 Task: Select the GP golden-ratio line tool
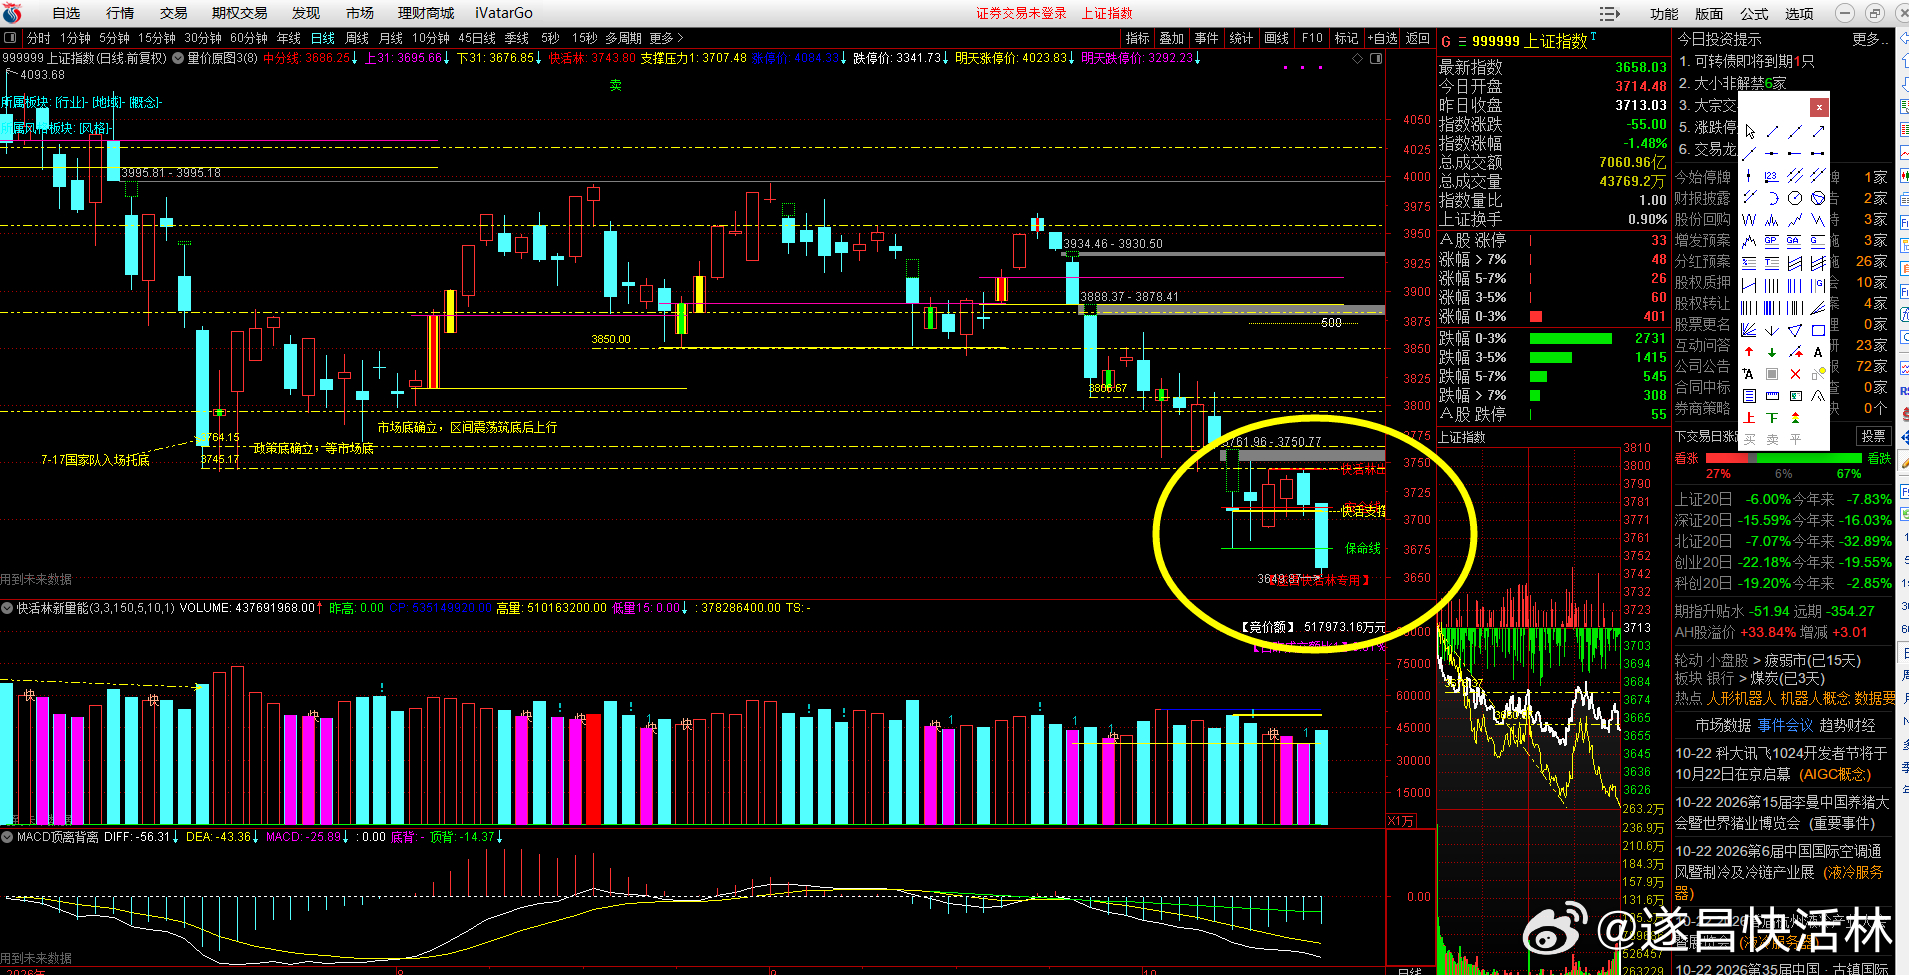pos(1772,241)
